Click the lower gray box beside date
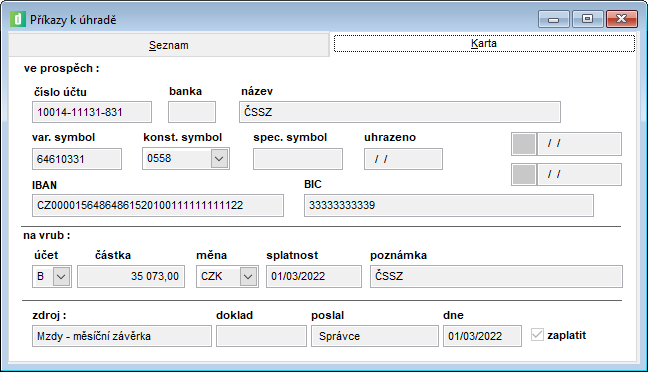This screenshot has width=648, height=372. point(524,174)
